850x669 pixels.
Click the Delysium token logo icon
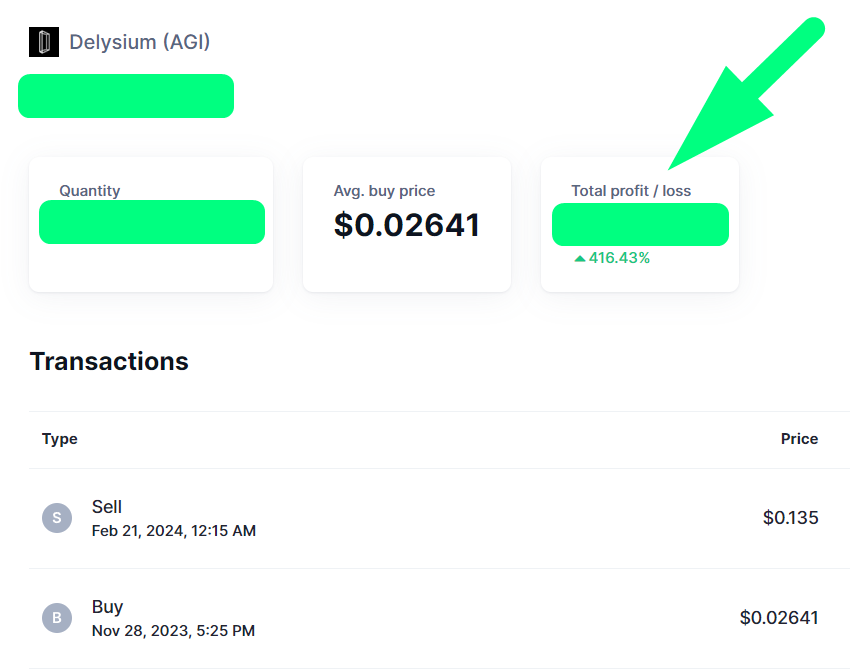coord(43,42)
